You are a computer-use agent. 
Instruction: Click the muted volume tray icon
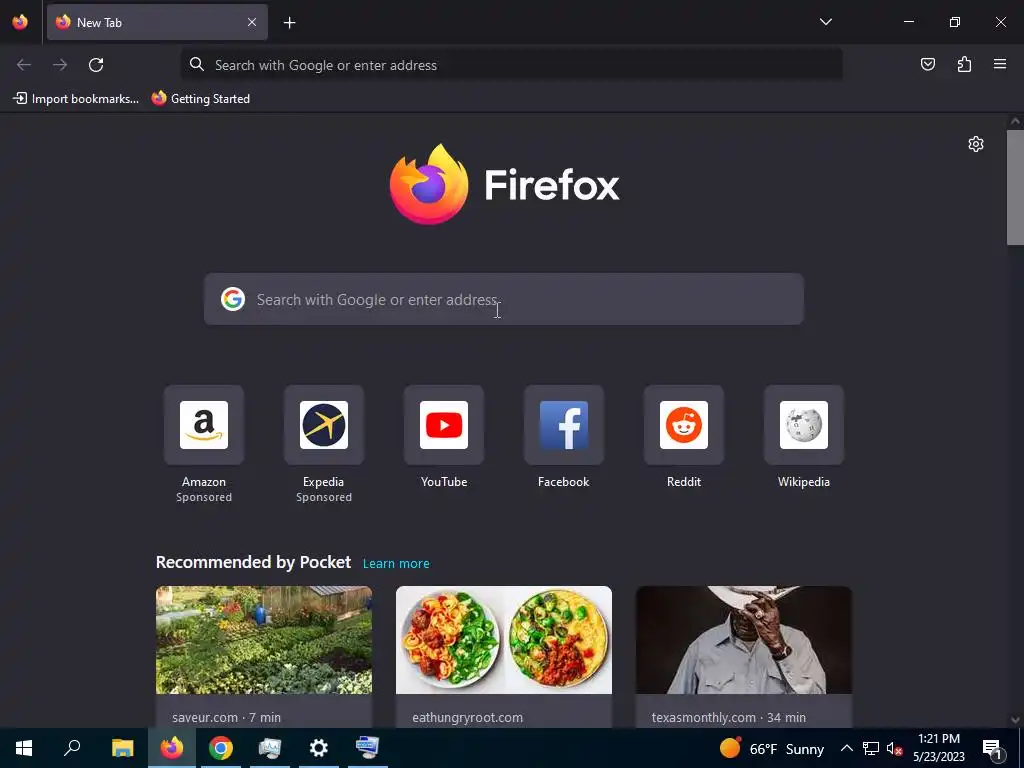(895, 748)
